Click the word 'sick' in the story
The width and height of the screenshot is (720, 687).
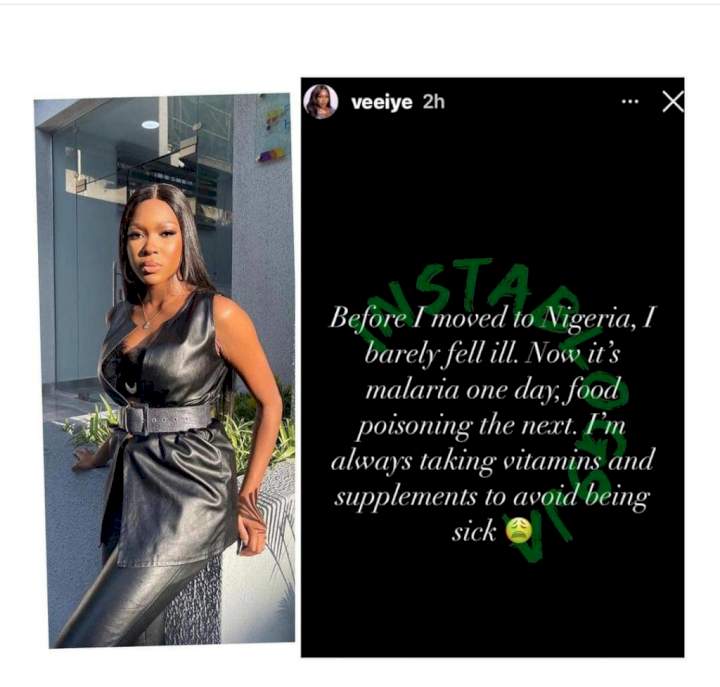(x=474, y=532)
